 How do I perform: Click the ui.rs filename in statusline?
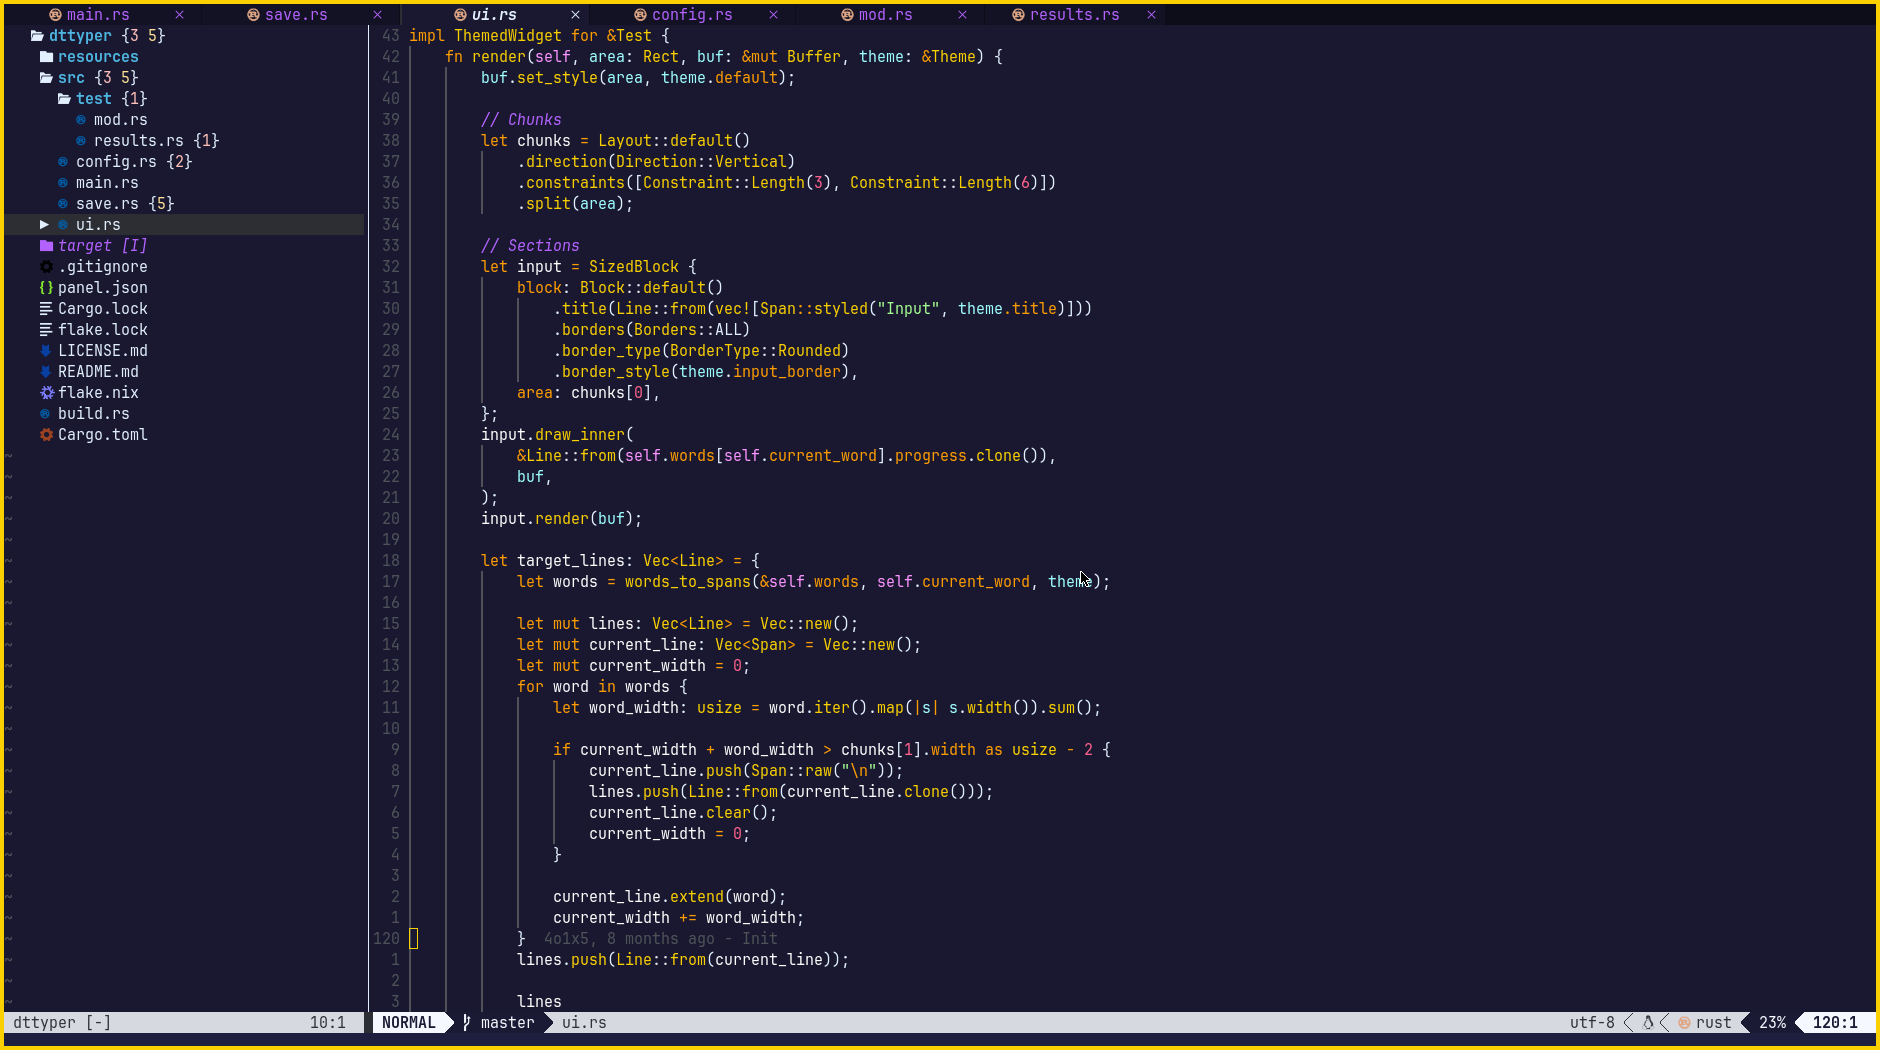(584, 1023)
